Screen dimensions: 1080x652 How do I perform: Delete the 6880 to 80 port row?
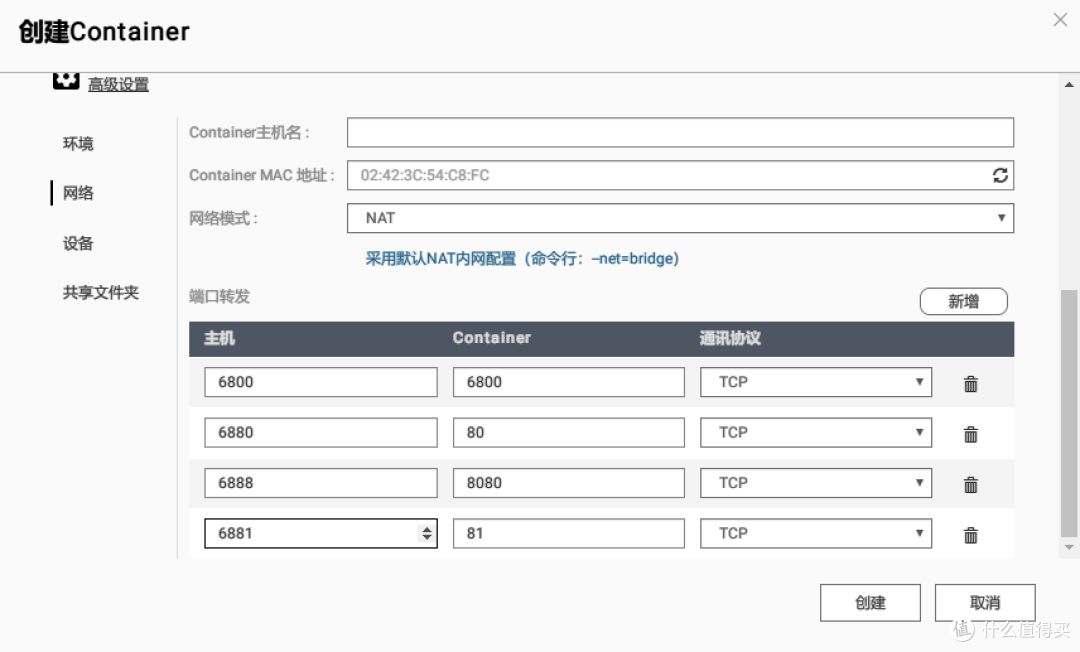point(970,434)
